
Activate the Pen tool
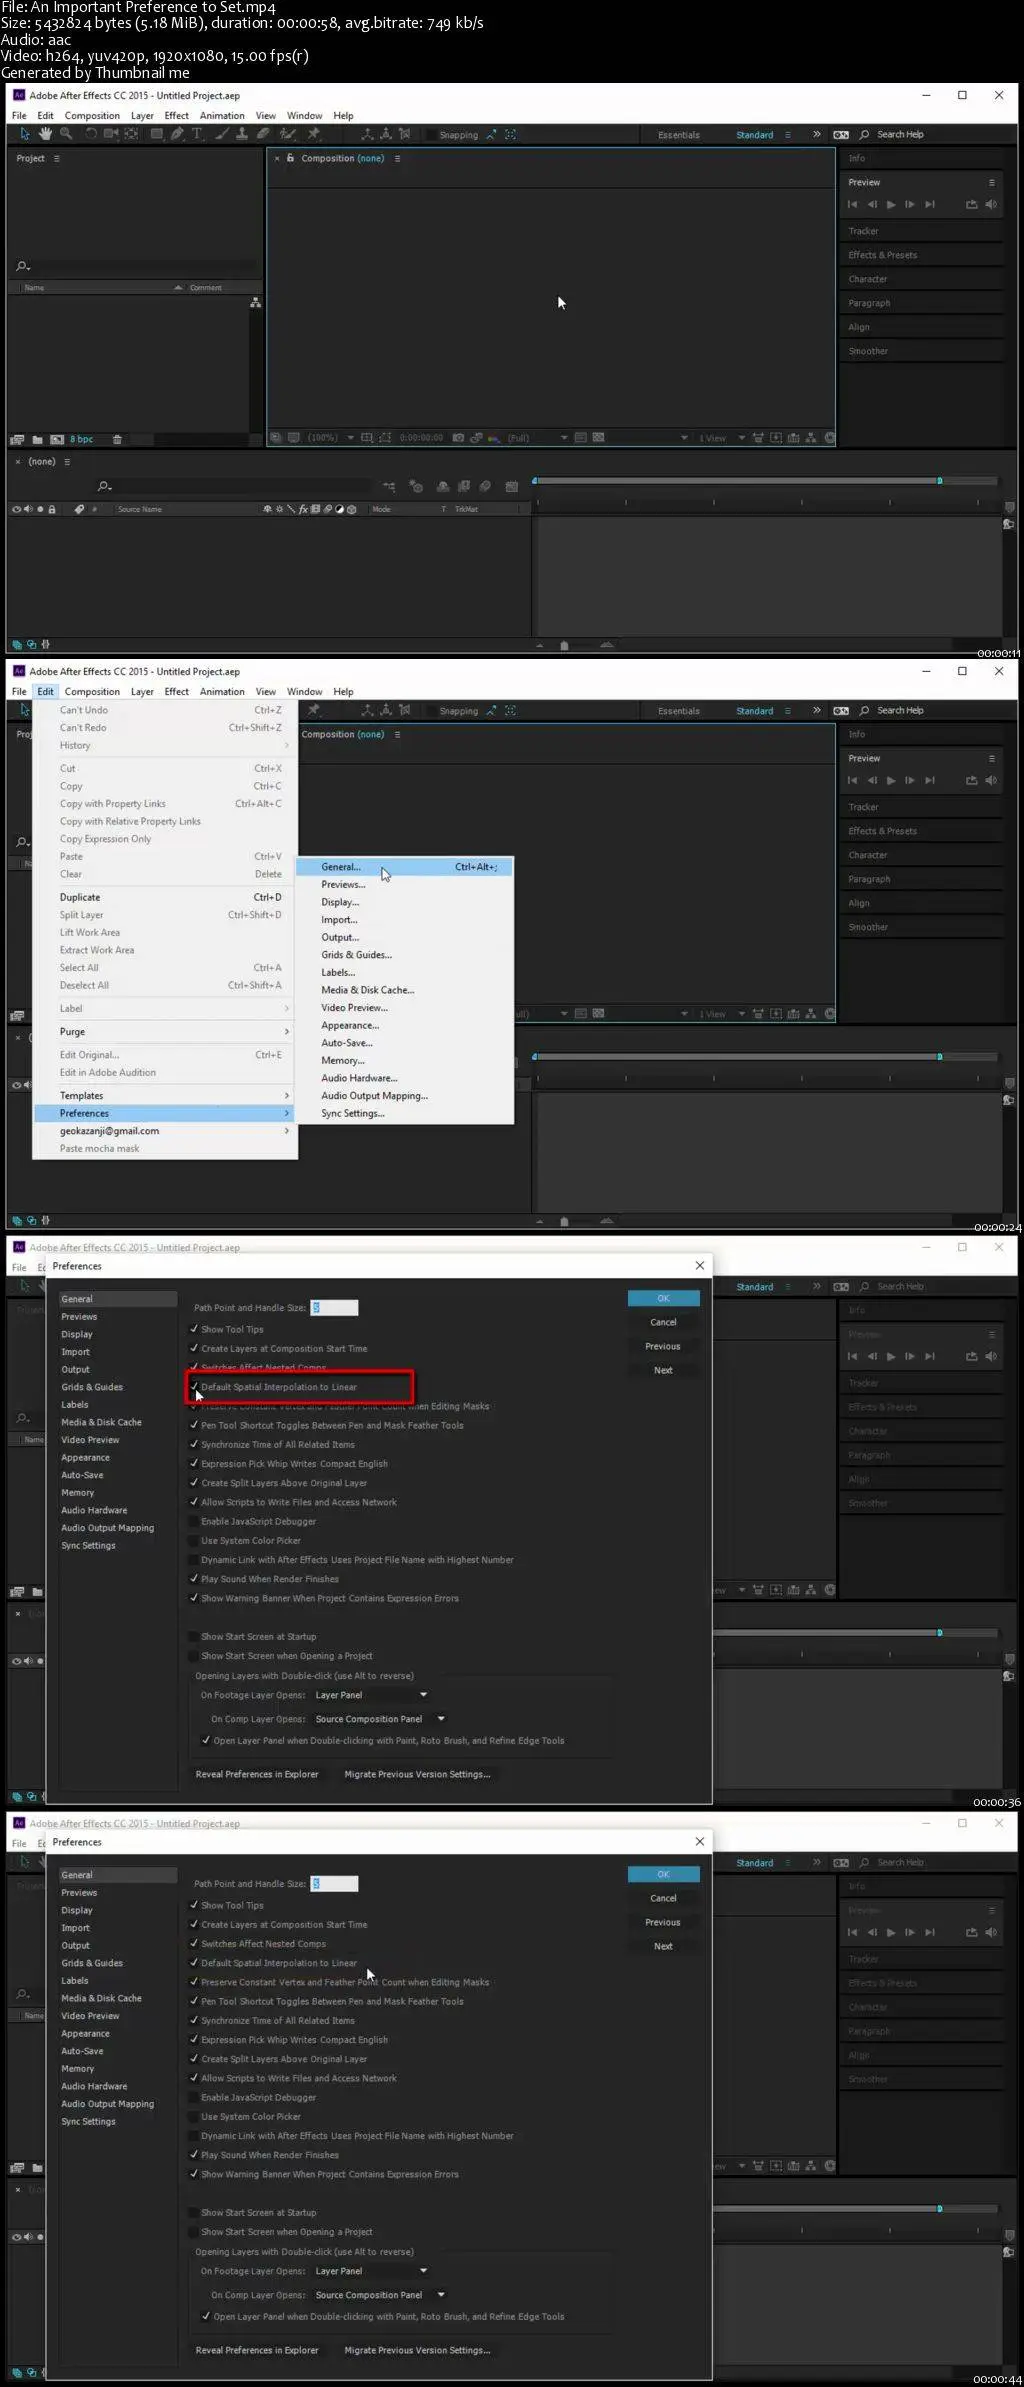click(177, 134)
